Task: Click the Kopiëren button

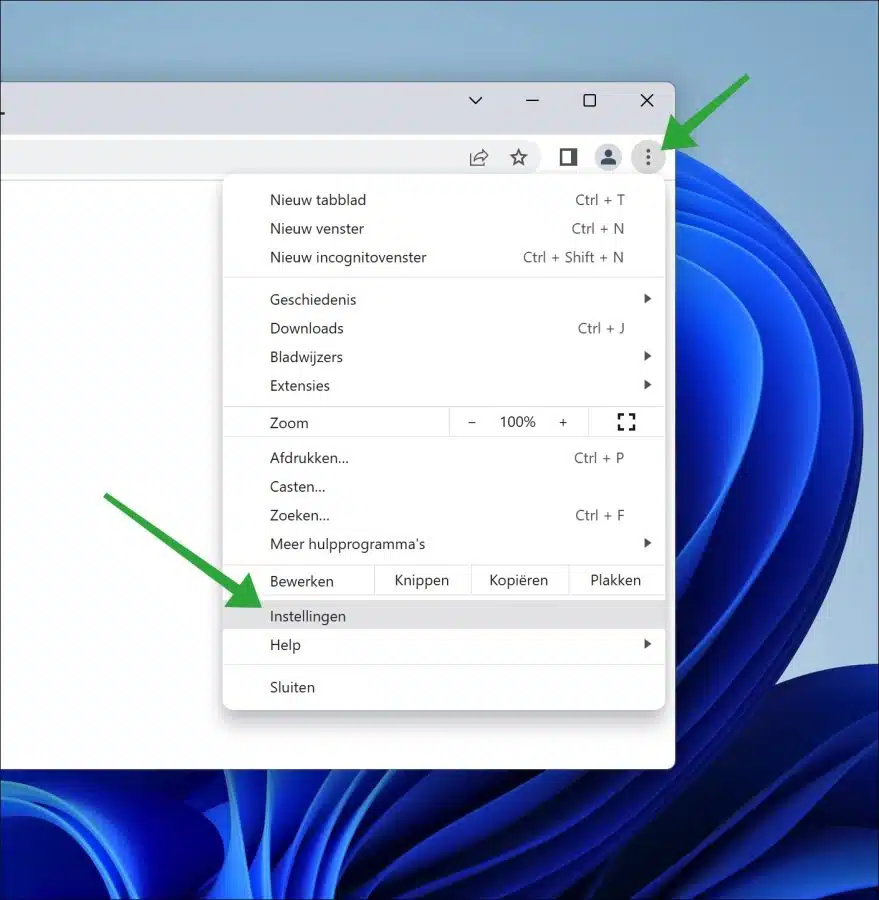Action: (x=519, y=580)
